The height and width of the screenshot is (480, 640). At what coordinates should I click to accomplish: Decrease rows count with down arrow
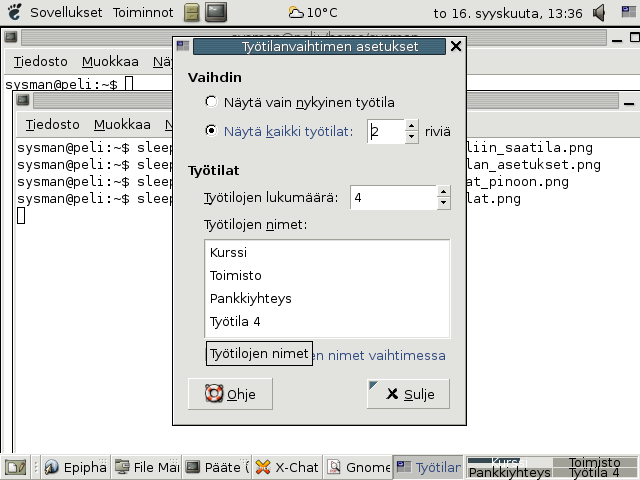click(411, 137)
